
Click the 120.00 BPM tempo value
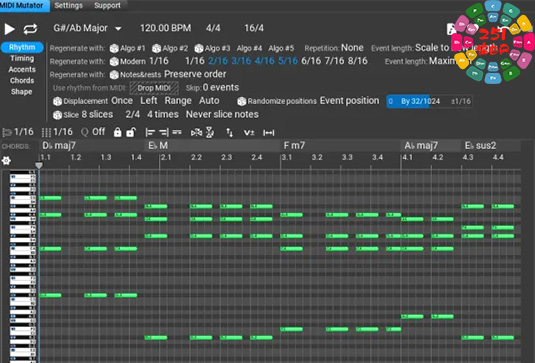tap(165, 28)
